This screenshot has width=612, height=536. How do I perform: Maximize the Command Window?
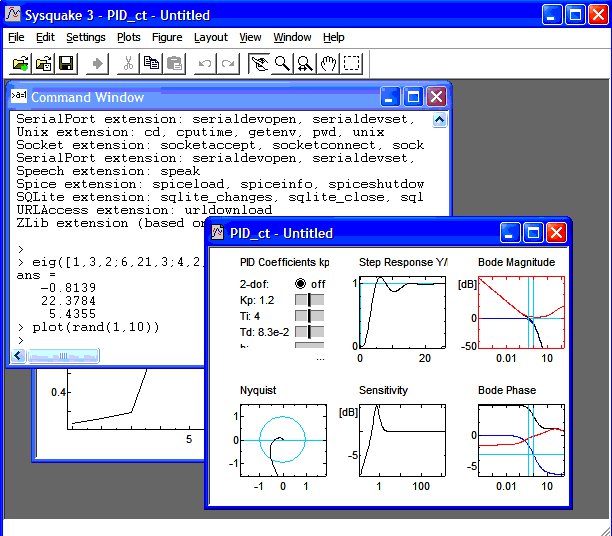[x=413, y=96]
